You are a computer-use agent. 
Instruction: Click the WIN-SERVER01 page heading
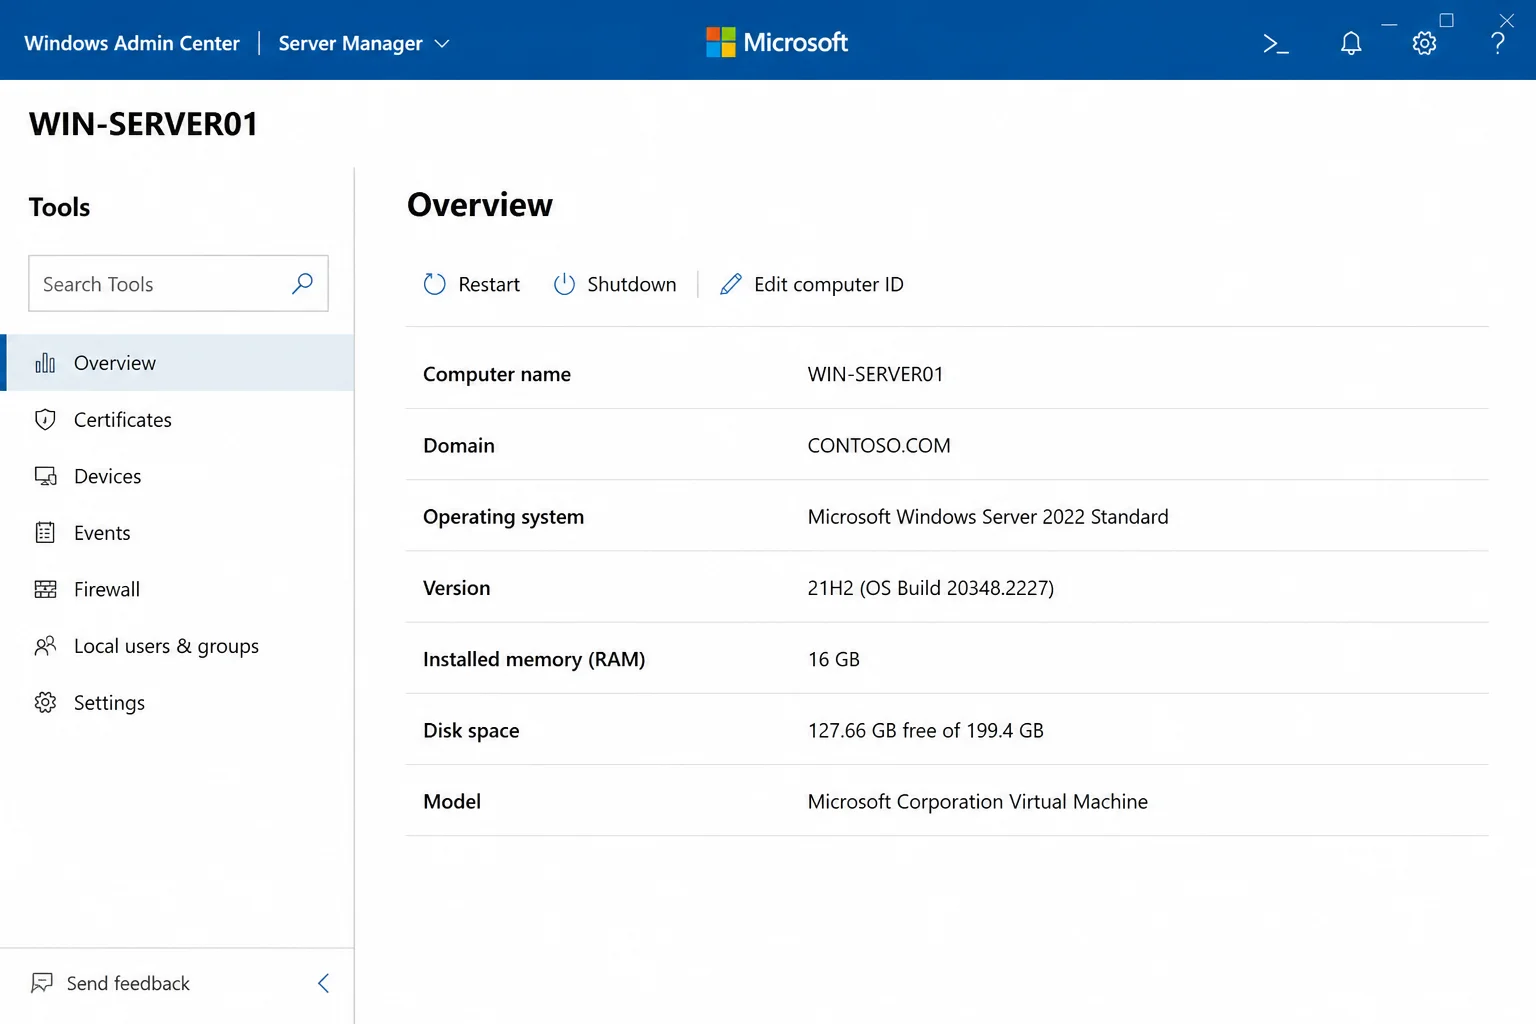[144, 124]
